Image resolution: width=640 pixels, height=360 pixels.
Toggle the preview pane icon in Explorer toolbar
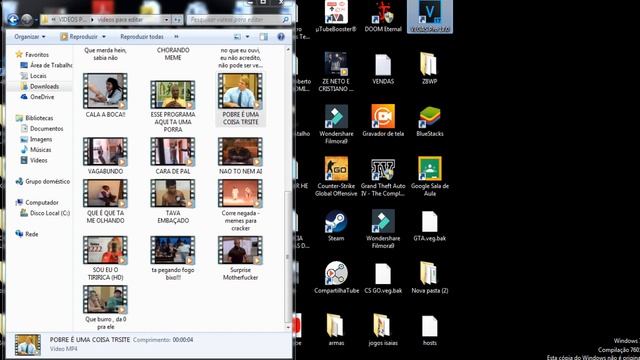point(264,37)
